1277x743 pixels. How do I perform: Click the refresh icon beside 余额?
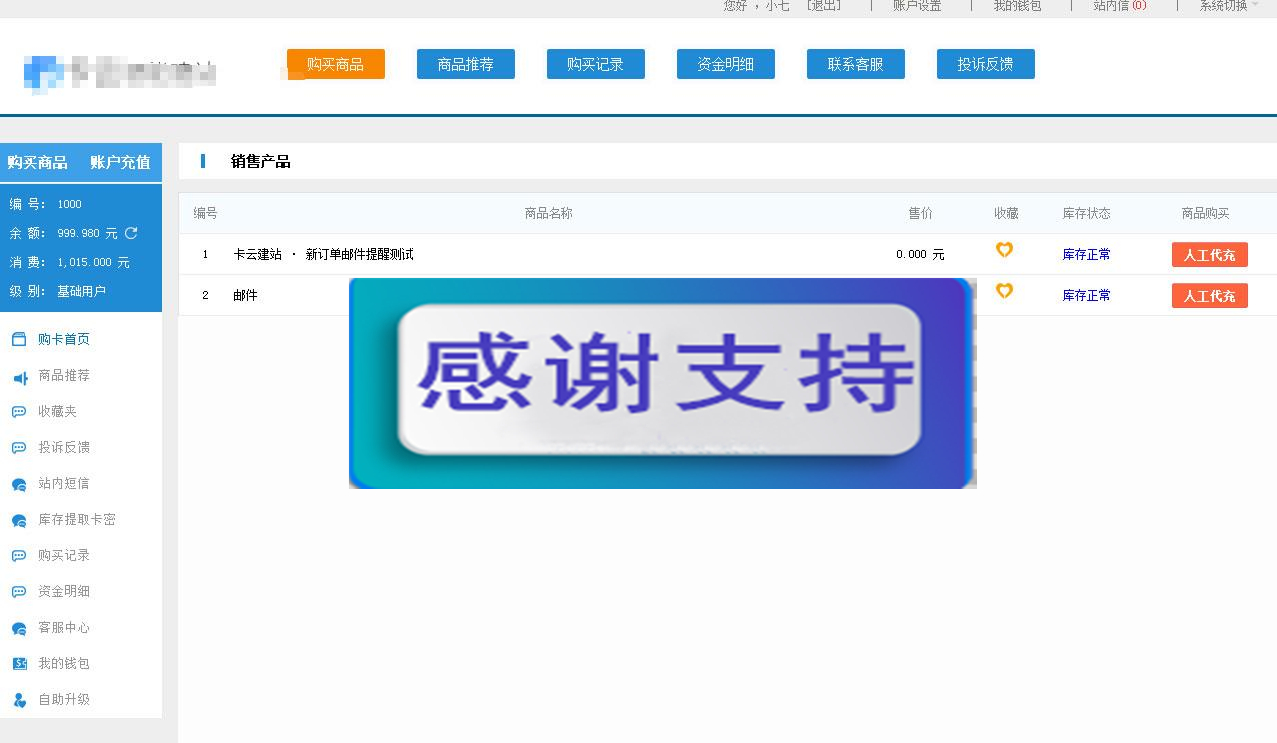[131, 232]
